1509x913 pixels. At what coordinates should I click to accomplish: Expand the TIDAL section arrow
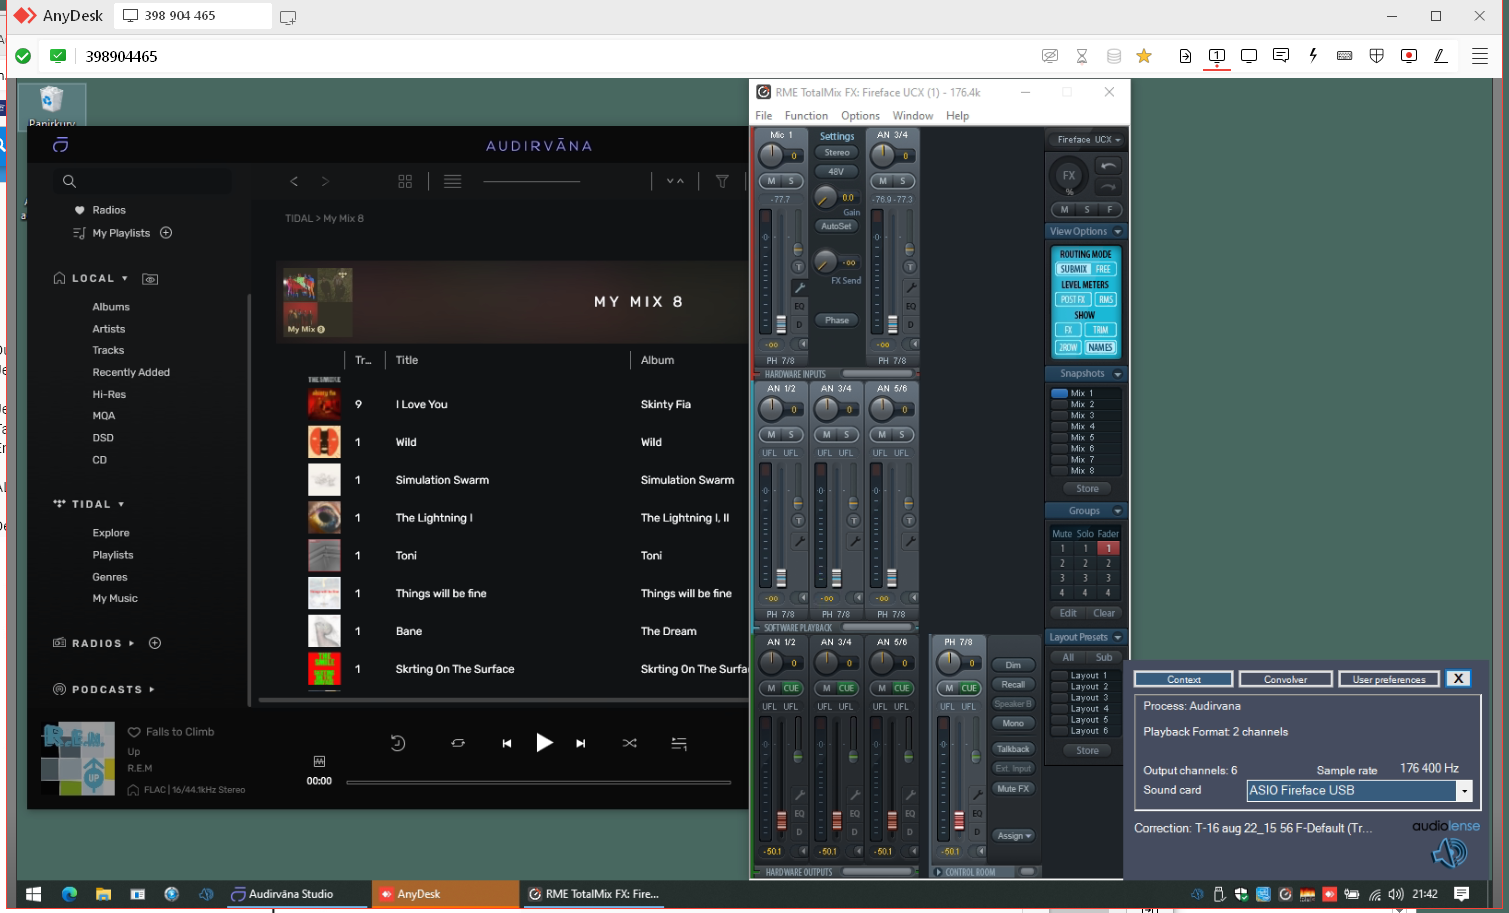(121, 504)
